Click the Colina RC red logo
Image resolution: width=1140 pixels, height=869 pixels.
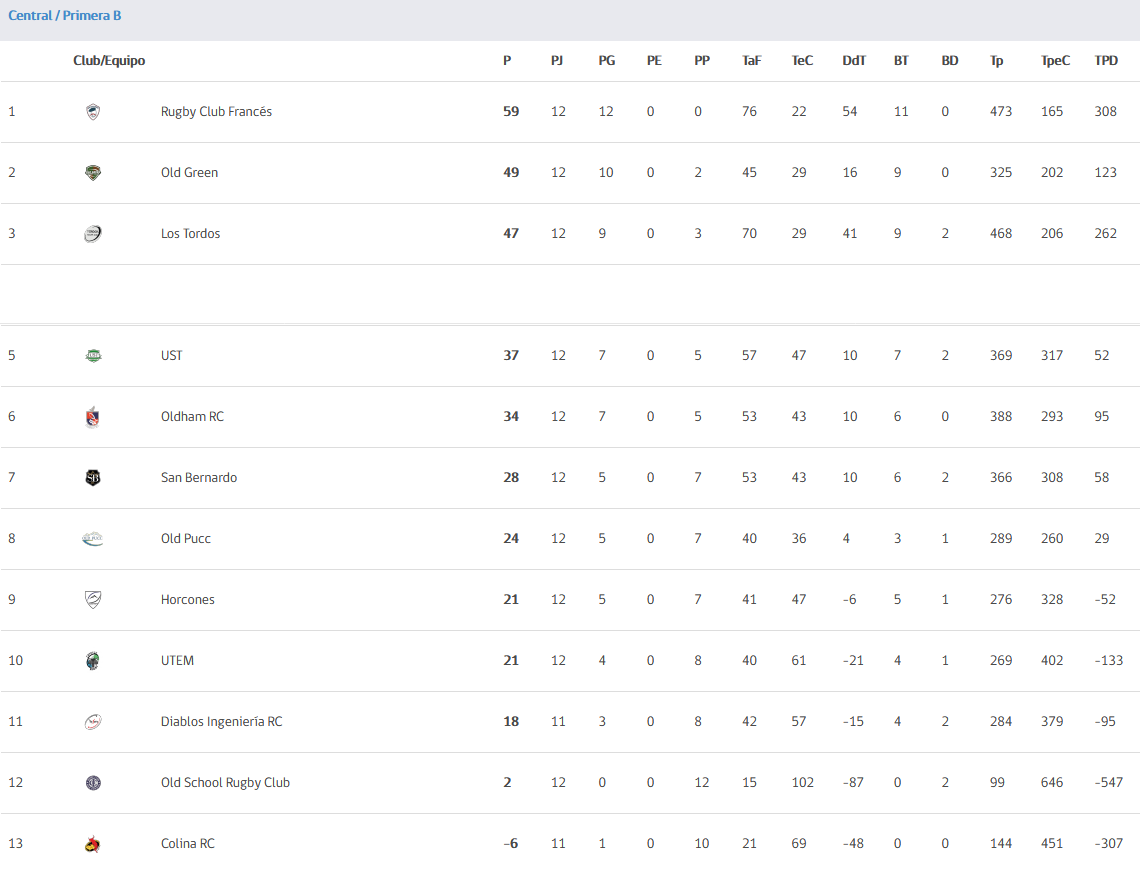pos(93,844)
